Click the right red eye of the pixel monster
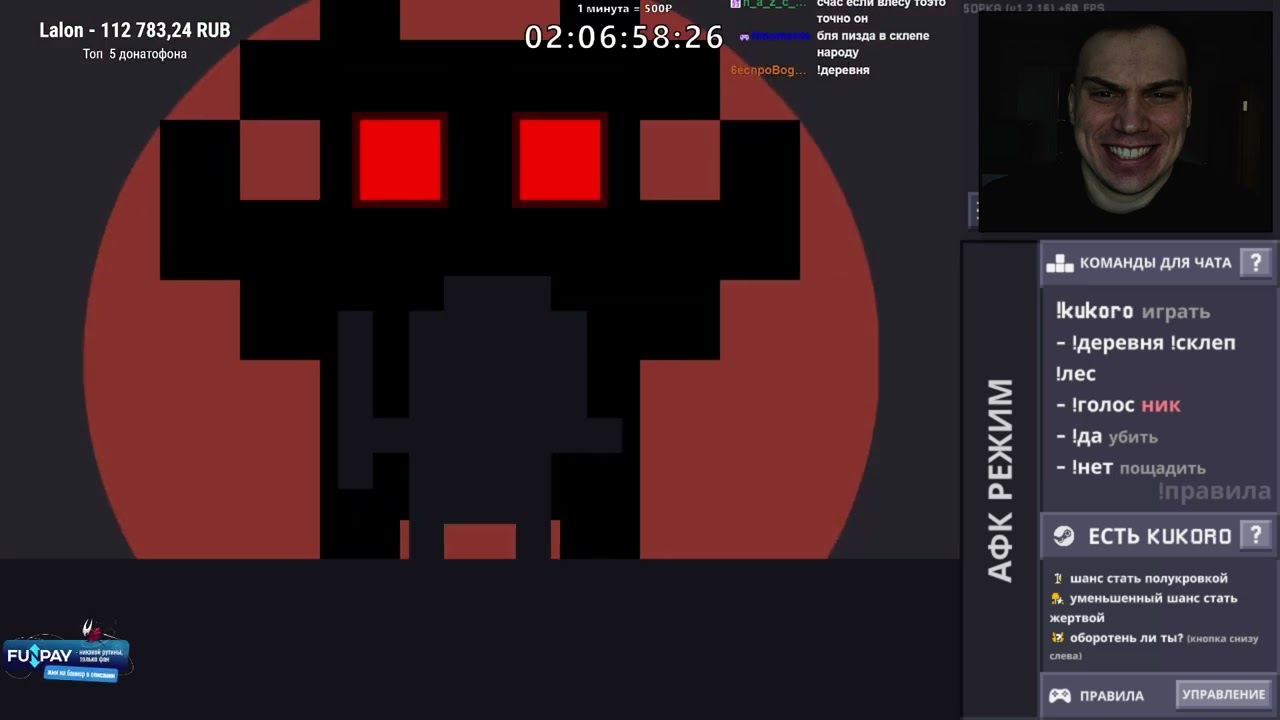The height and width of the screenshot is (720, 1280). [560, 160]
